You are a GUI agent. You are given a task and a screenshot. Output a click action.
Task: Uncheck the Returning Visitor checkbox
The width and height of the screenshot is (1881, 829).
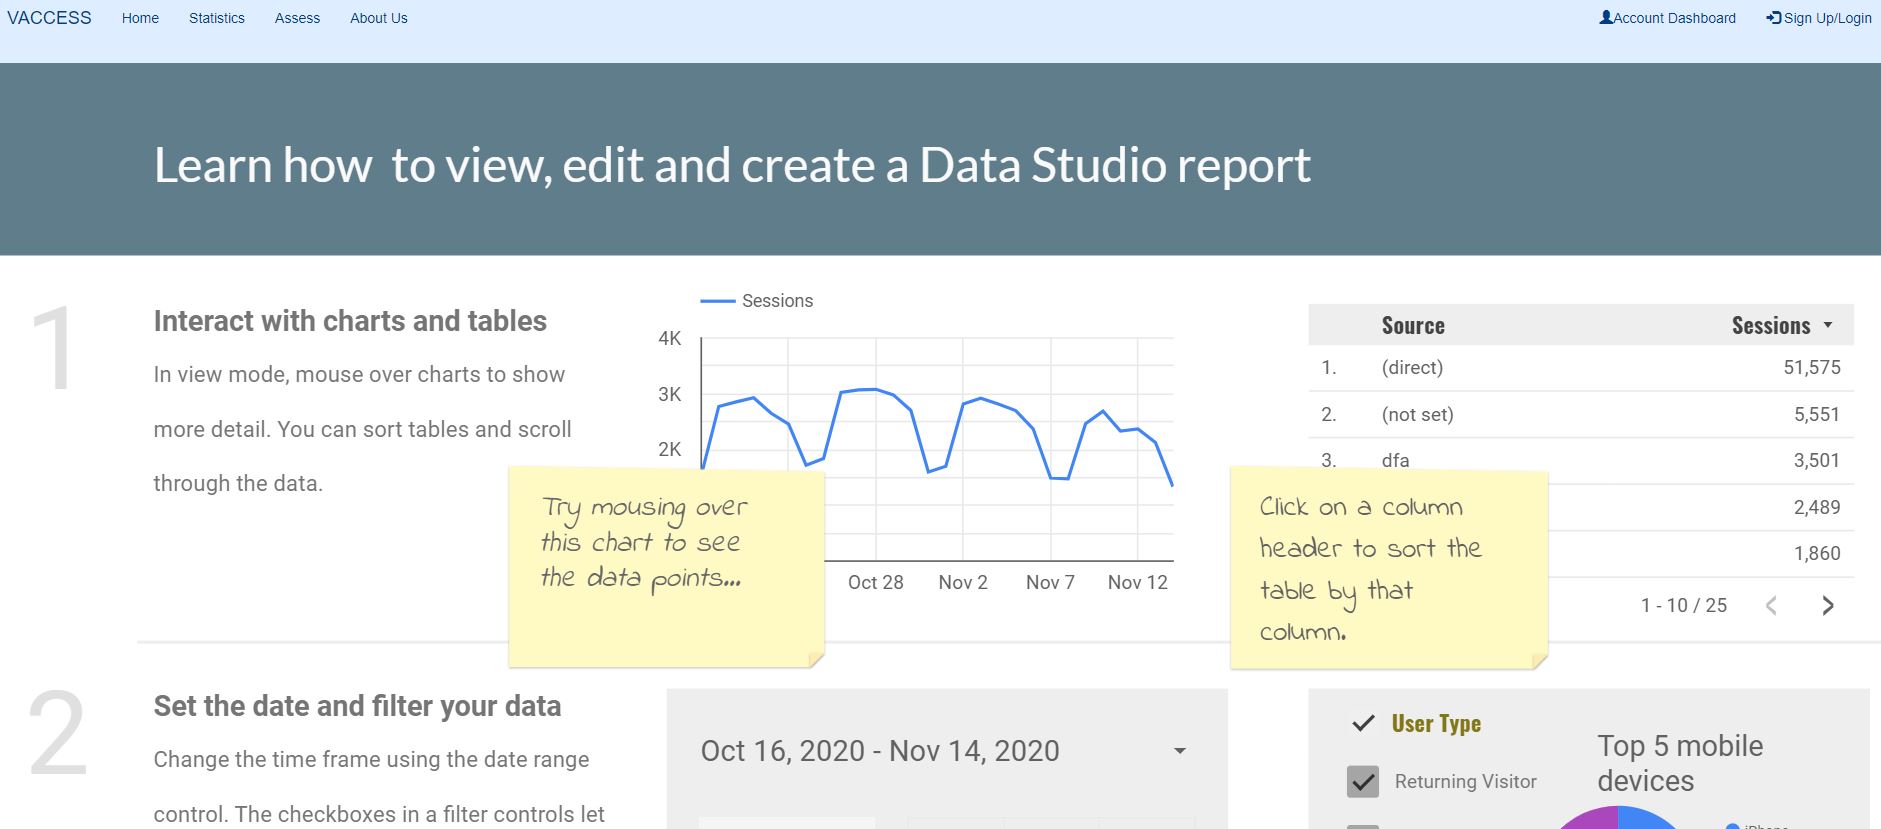pyautogui.click(x=1363, y=781)
